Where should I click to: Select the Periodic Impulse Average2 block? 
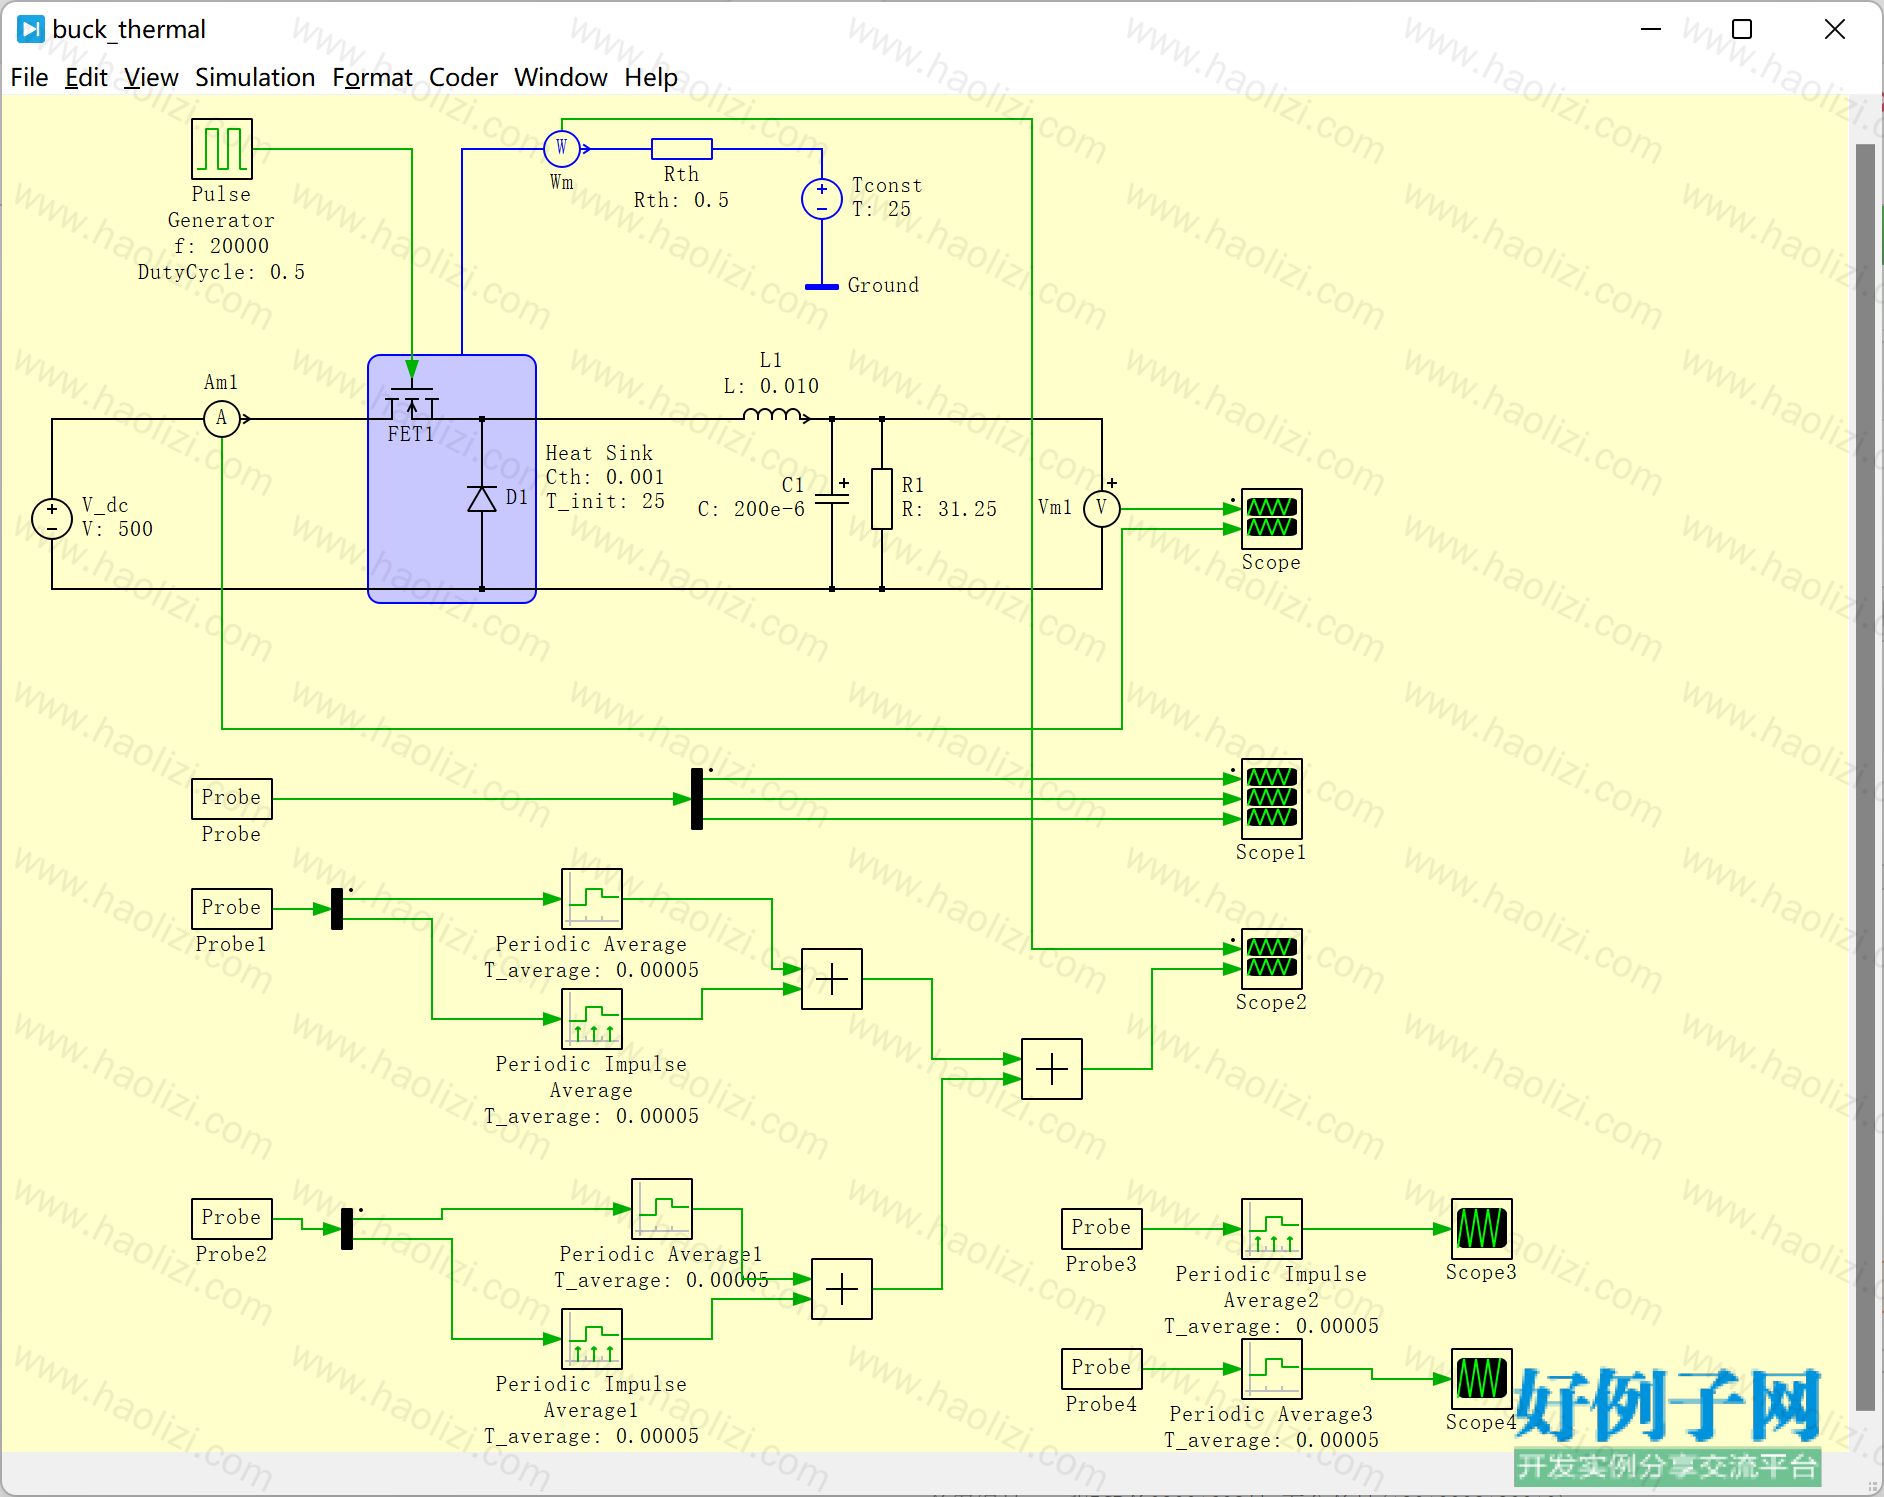[x=1272, y=1229]
